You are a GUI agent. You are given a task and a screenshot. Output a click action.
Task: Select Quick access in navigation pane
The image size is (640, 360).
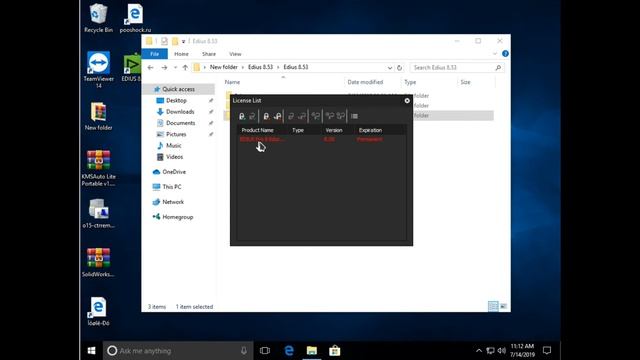pos(178,89)
